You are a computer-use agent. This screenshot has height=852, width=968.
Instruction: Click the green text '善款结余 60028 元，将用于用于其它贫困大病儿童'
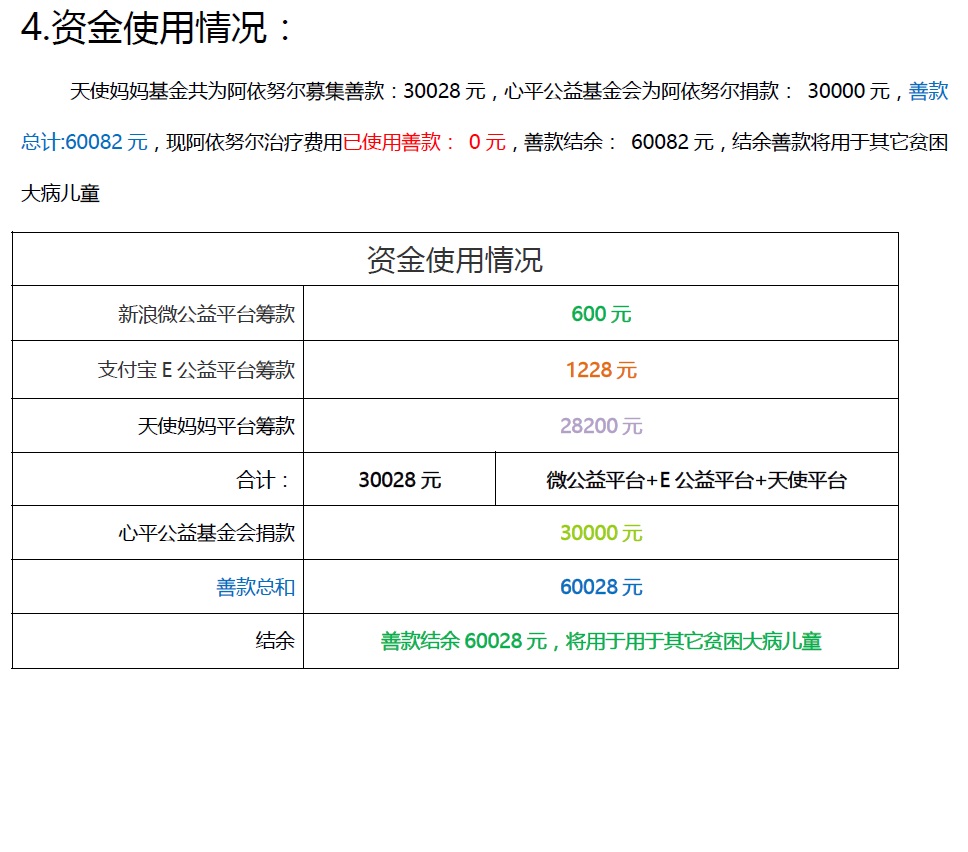pos(601,641)
